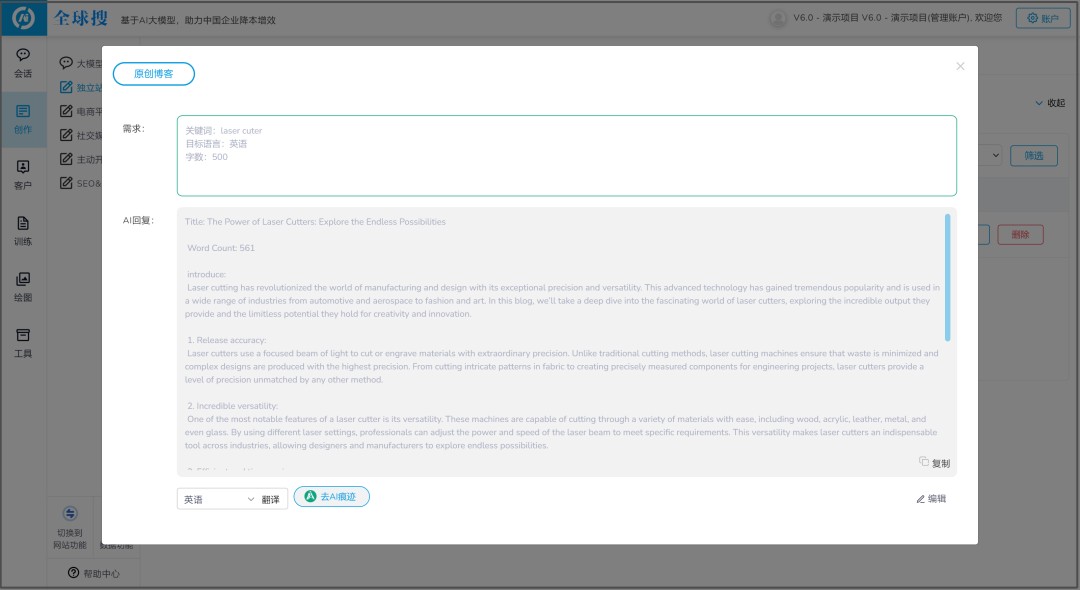The width and height of the screenshot is (1080, 590).
Task: Click the '1. Release accuracy:' heading
Action: tap(227, 340)
